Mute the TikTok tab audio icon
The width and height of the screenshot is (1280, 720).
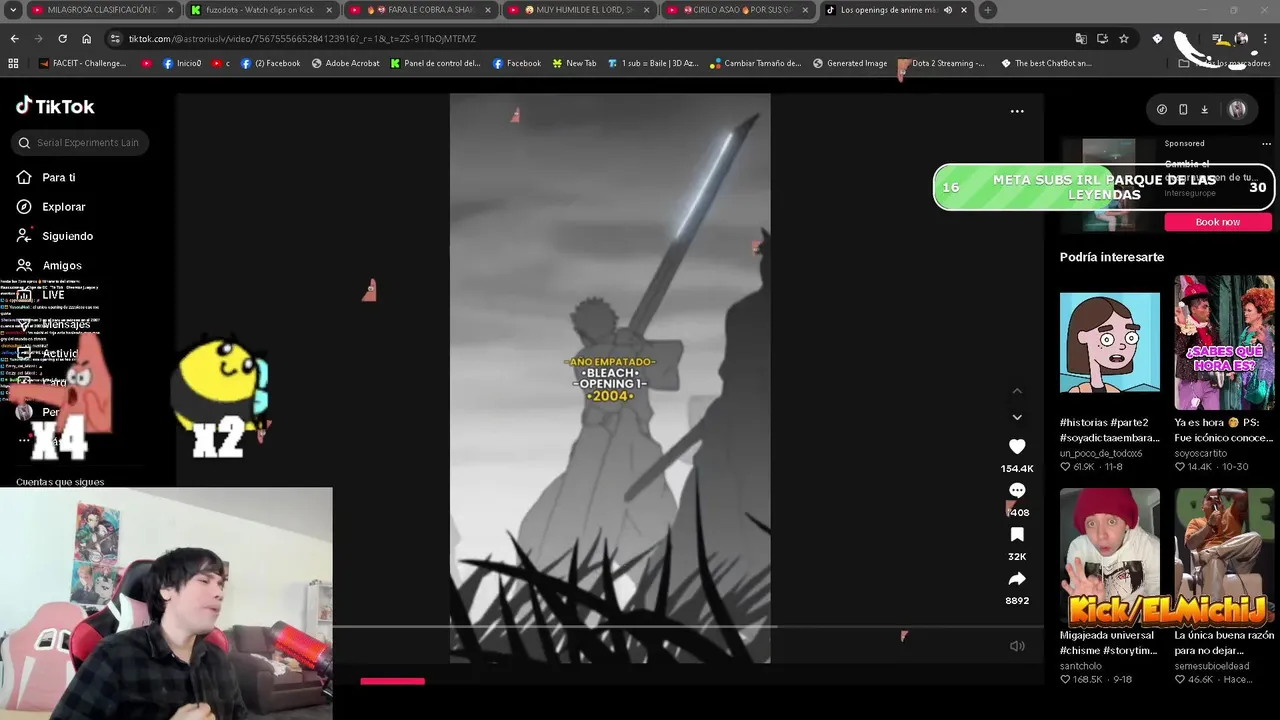coord(947,10)
